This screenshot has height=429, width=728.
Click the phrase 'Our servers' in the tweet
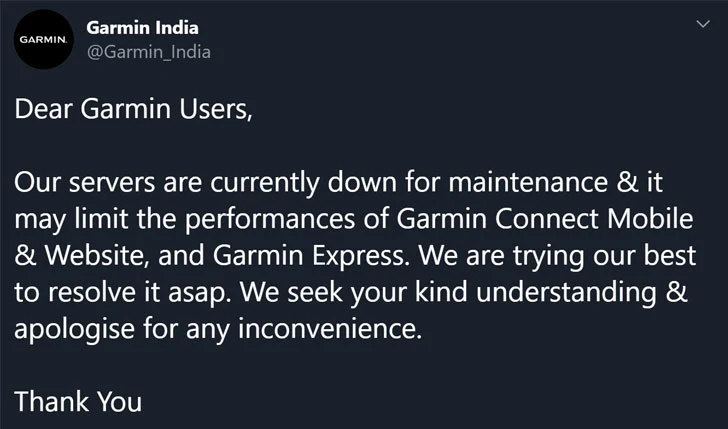tap(84, 182)
